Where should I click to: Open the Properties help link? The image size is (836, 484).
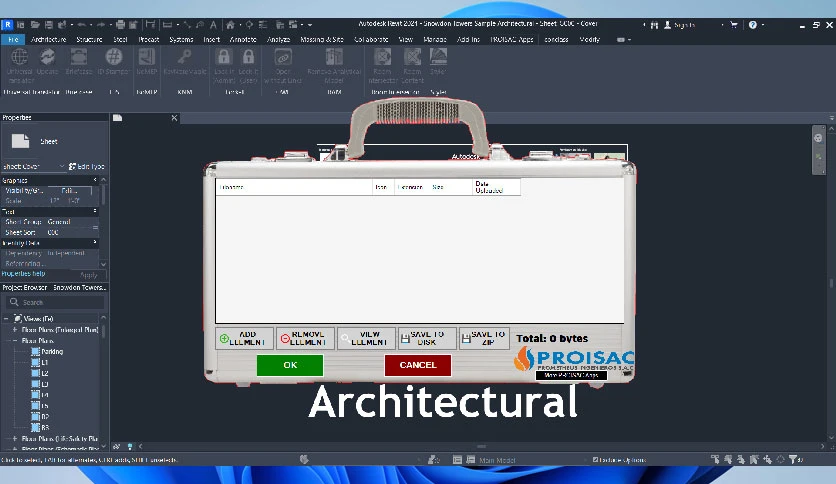(x=23, y=273)
